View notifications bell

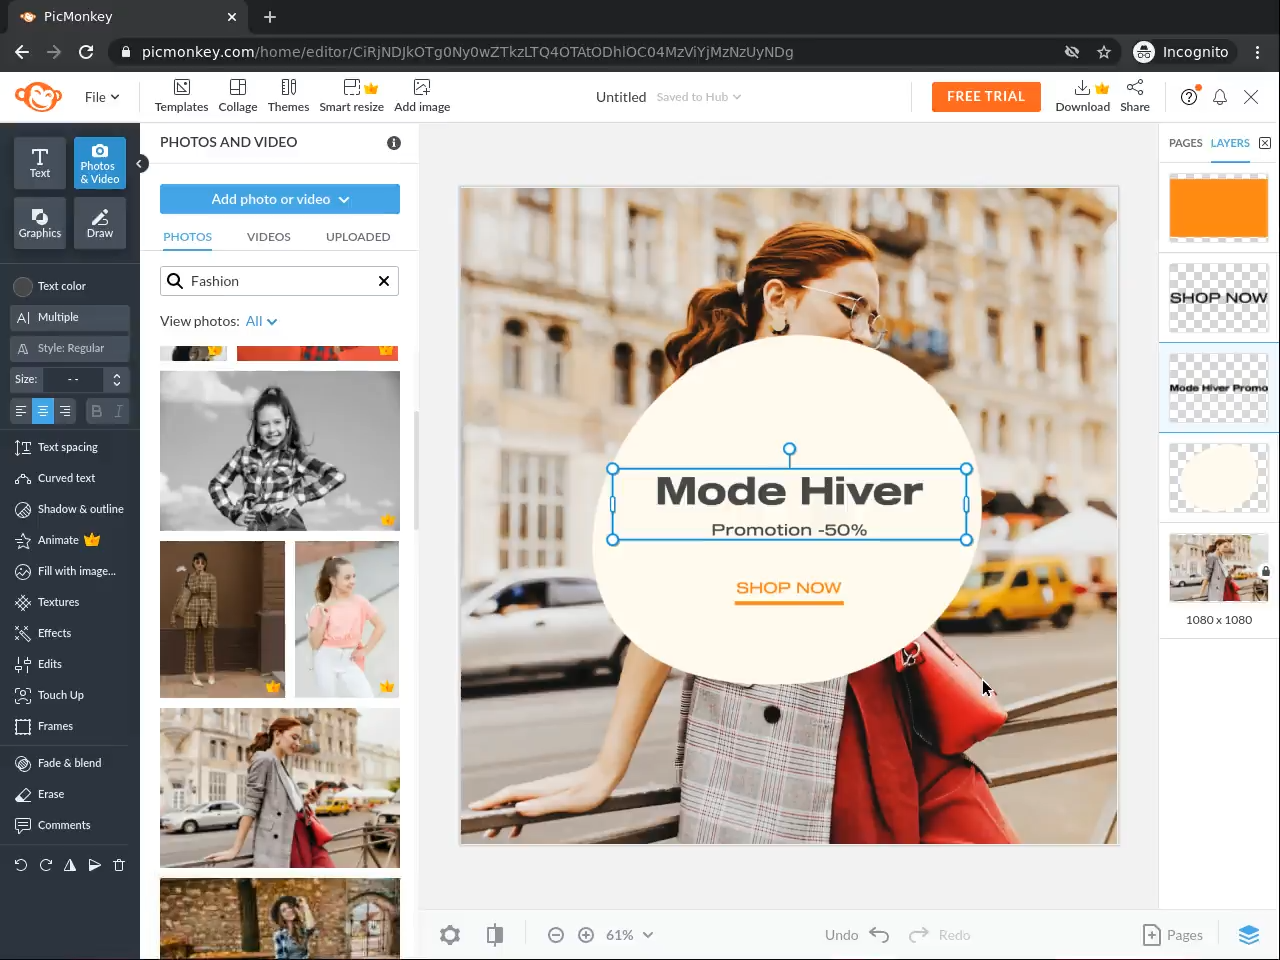pyautogui.click(x=1220, y=97)
